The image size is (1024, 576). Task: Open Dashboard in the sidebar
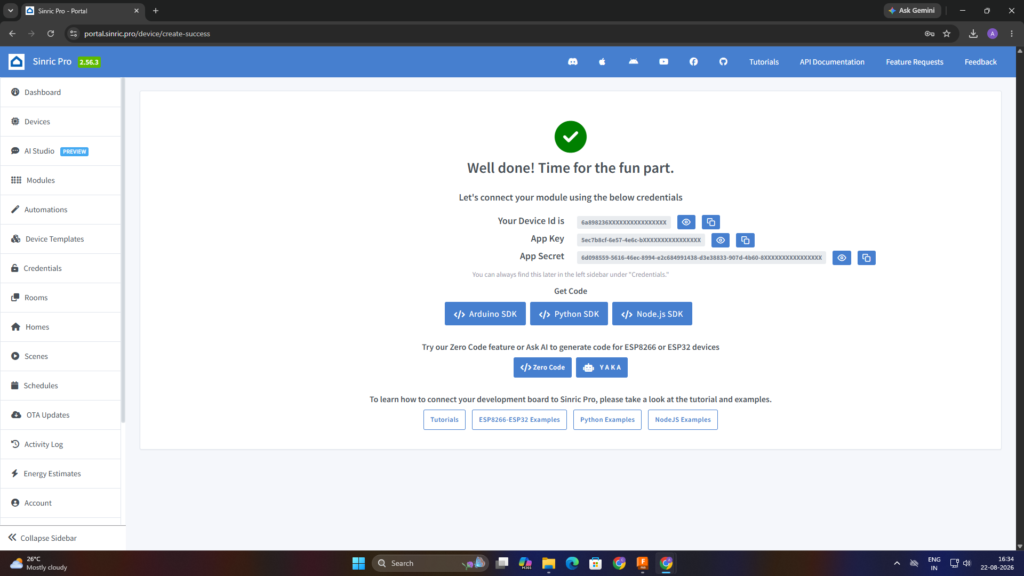coord(61,92)
